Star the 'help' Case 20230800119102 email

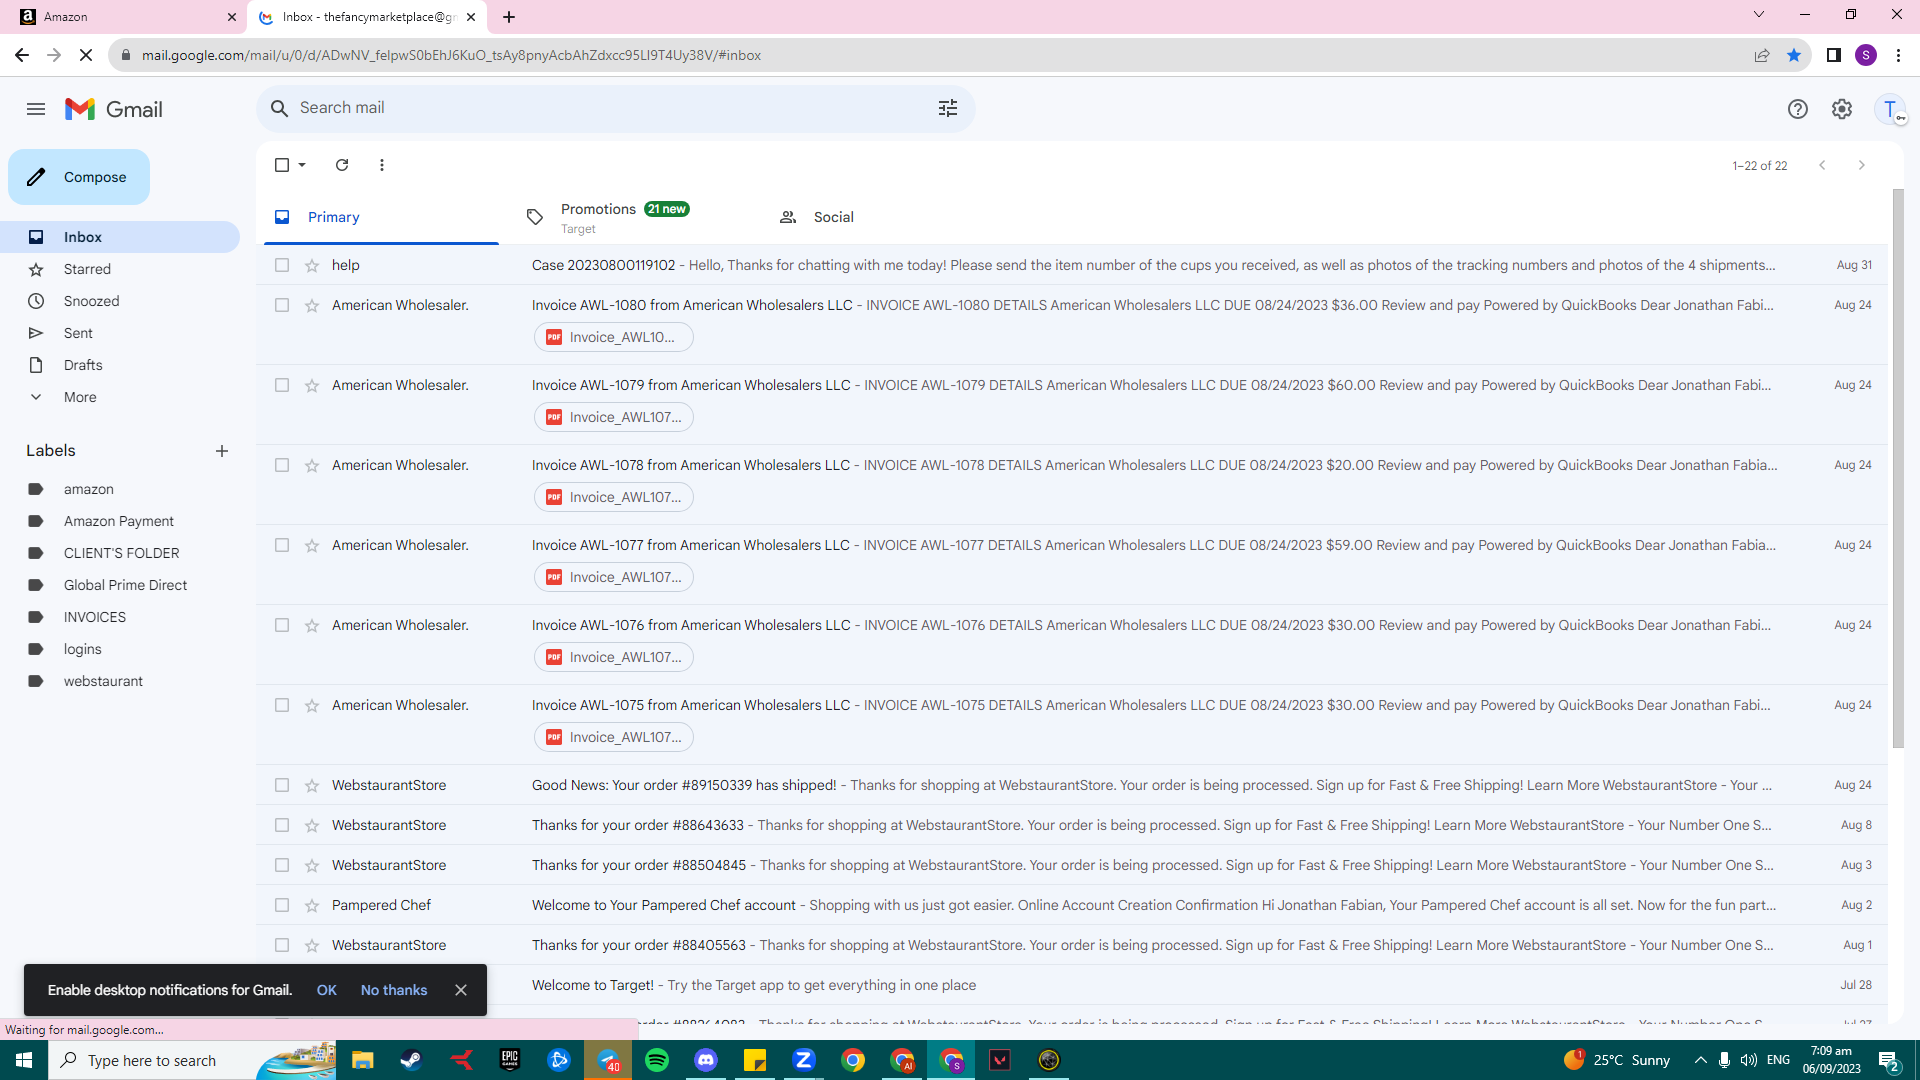(x=312, y=265)
